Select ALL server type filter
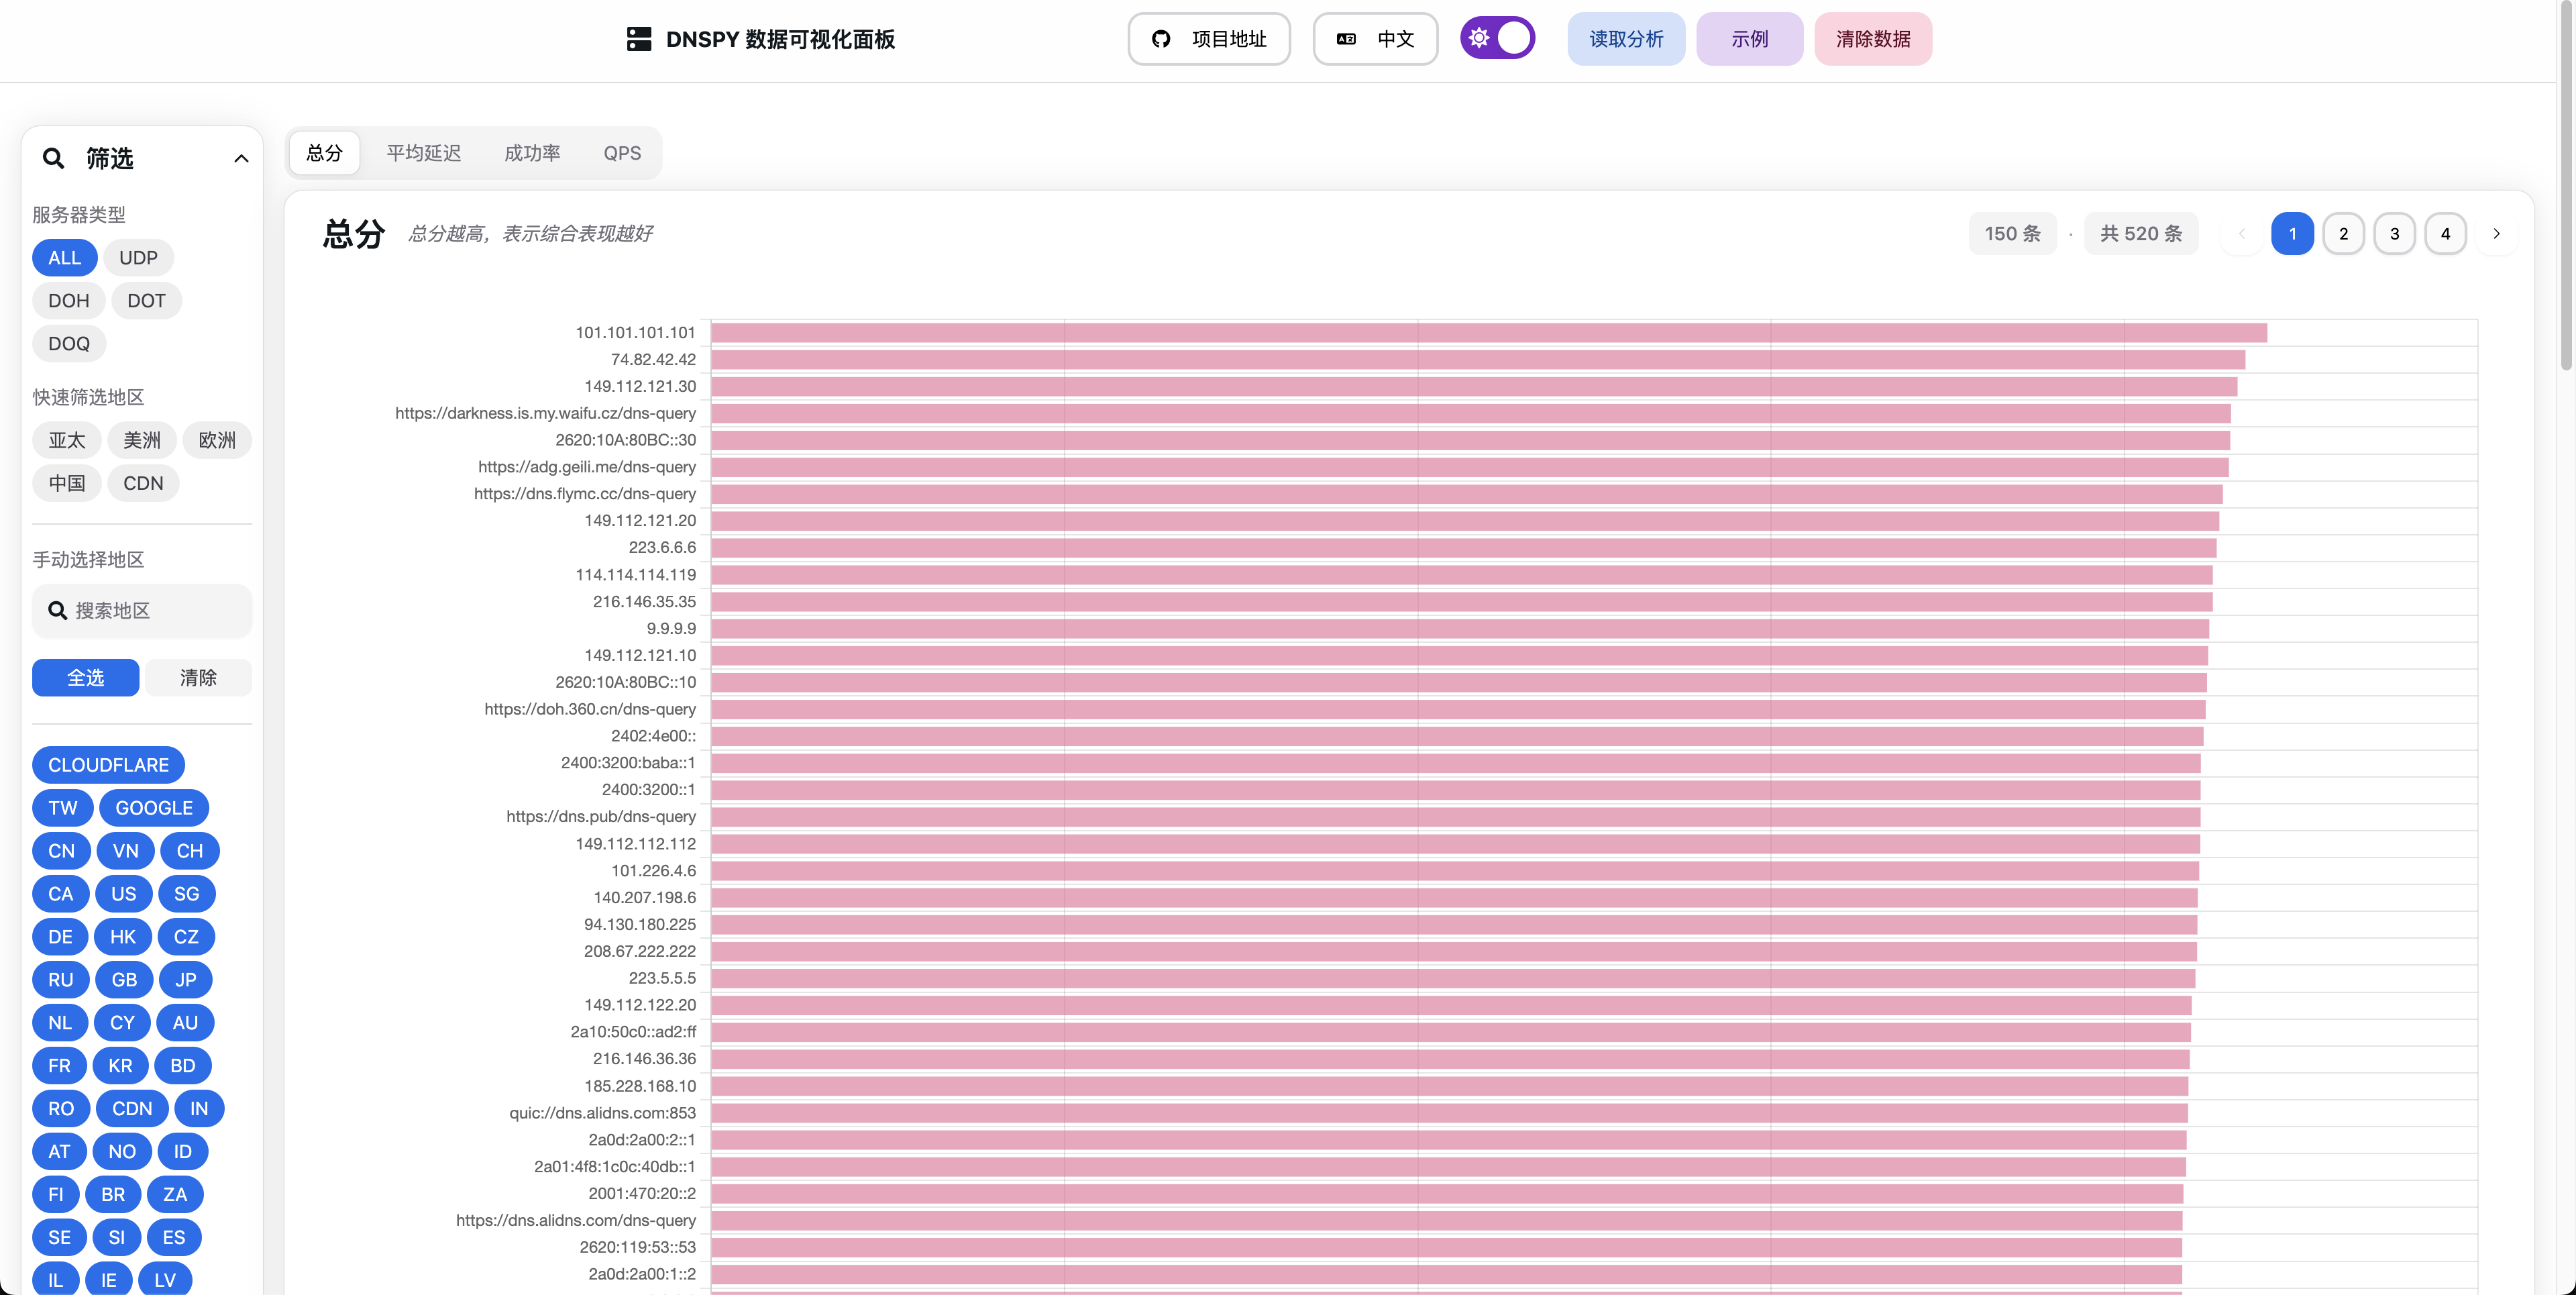The image size is (2576, 1295). 65,258
